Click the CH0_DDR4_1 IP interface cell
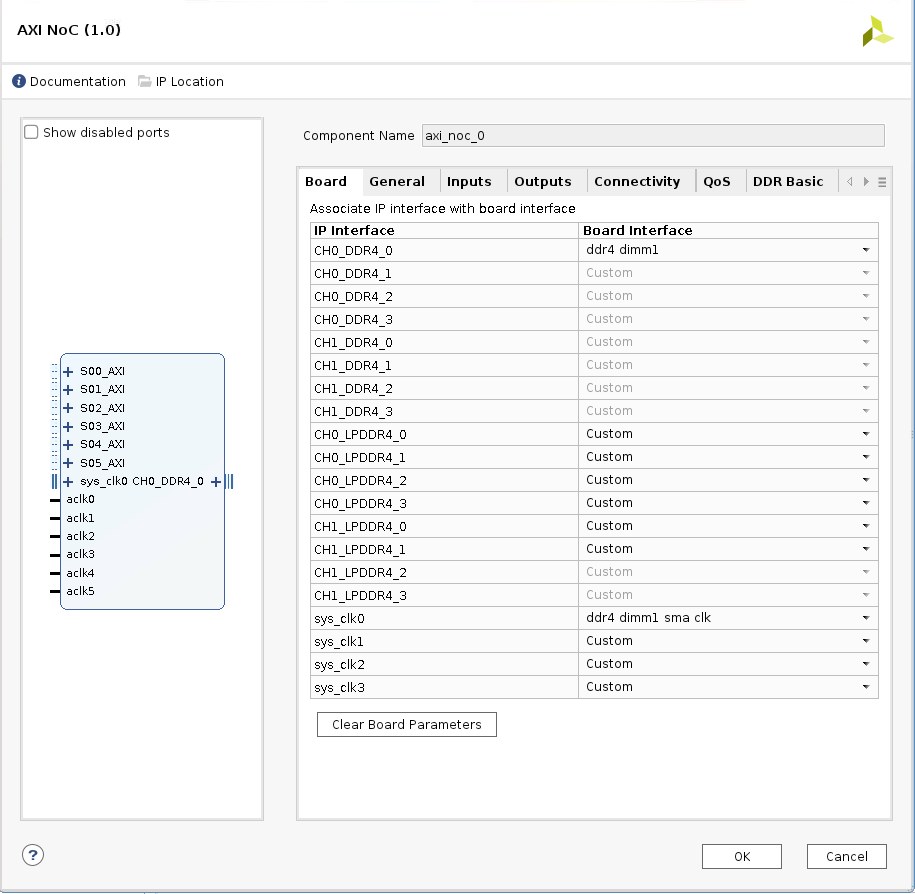This screenshot has width=915, height=894. [x=444, y=273]
